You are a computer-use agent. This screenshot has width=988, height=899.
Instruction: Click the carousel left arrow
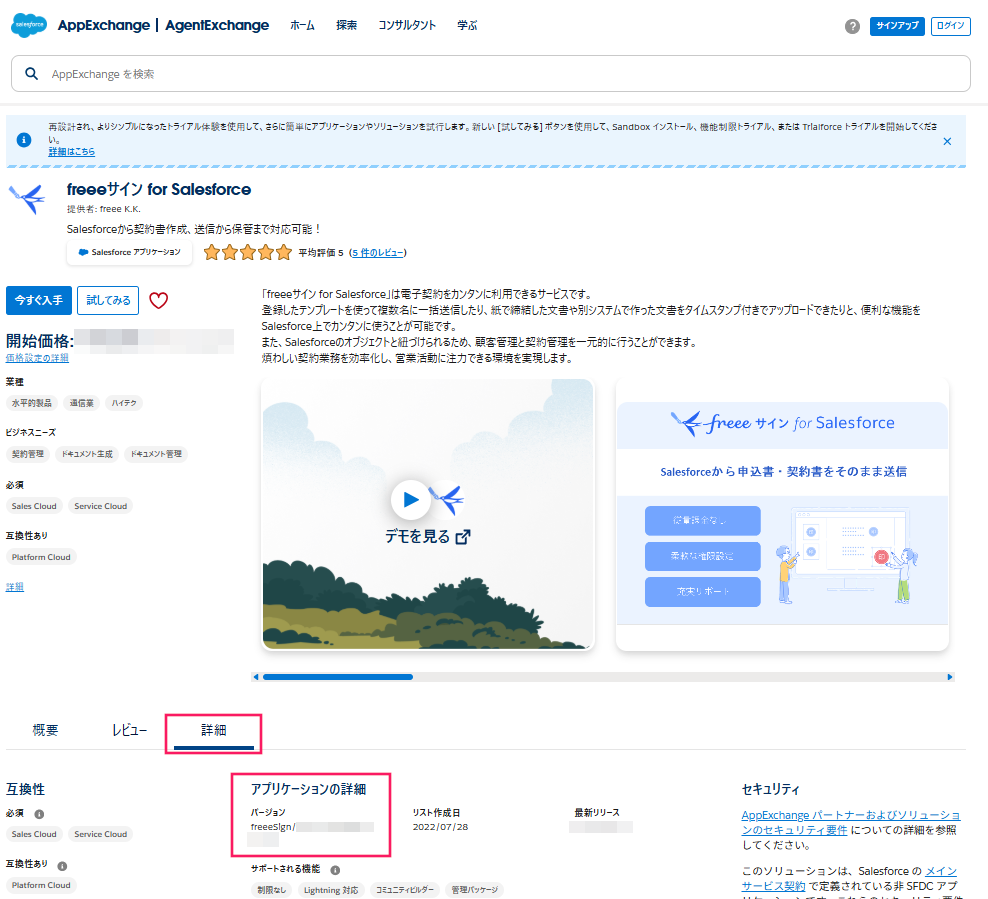coord(255,677)
